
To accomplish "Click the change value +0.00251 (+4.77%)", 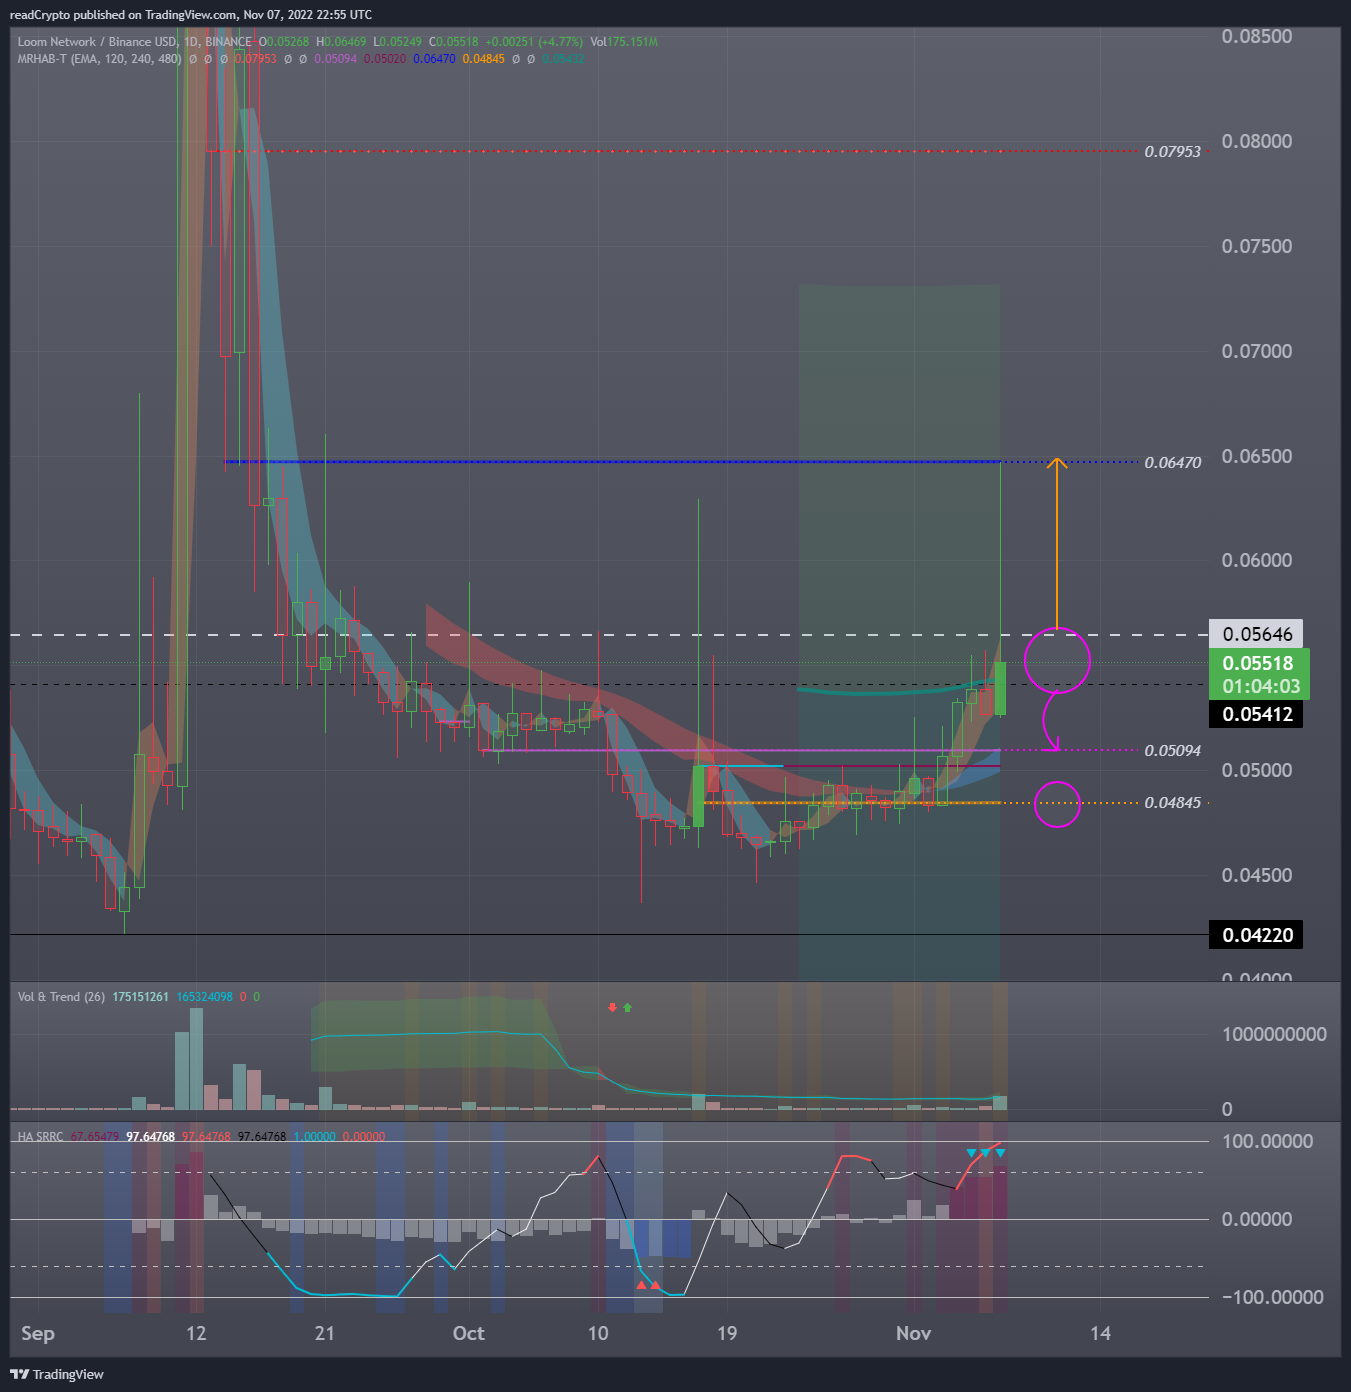I will pyautogui.click(x=534, y=42).
